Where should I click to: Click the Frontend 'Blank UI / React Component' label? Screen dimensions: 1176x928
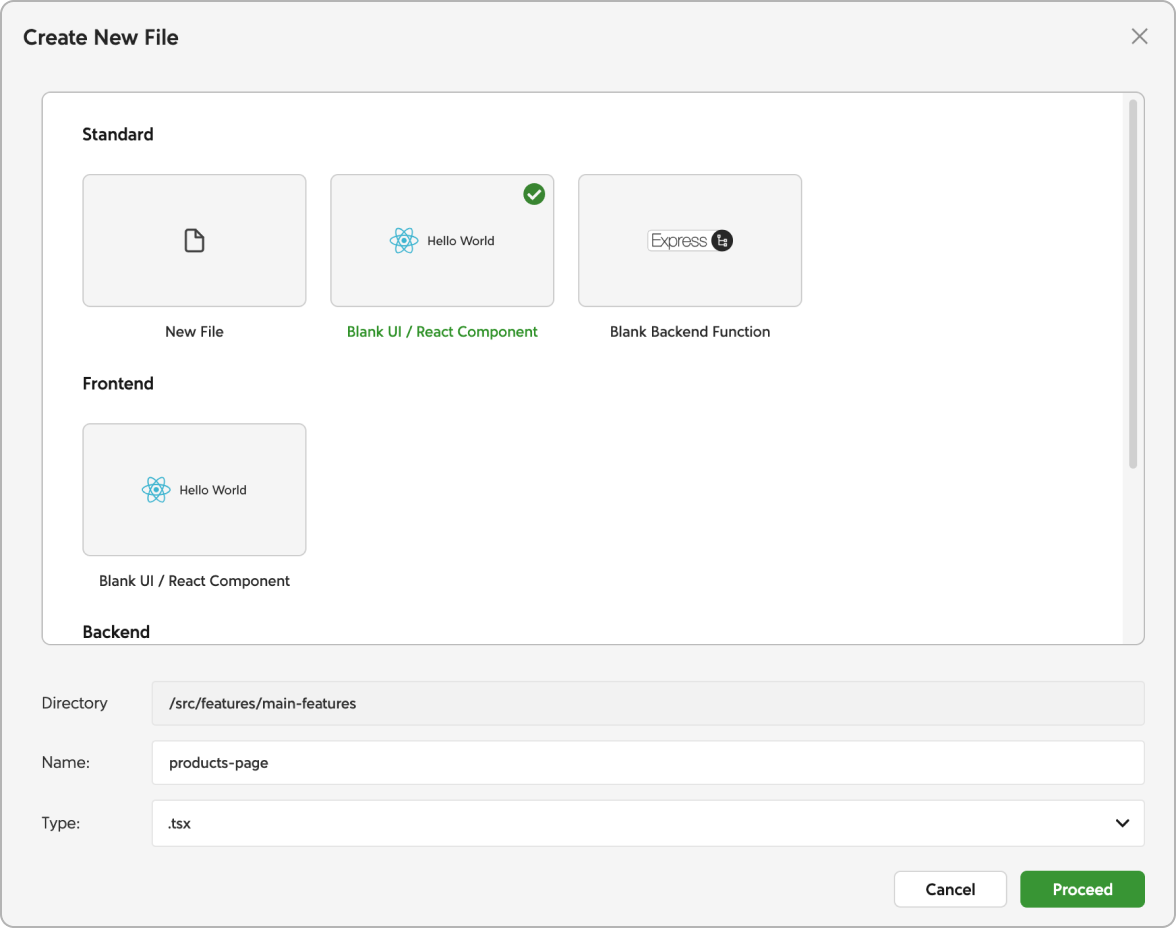click(x=194, y=581)
